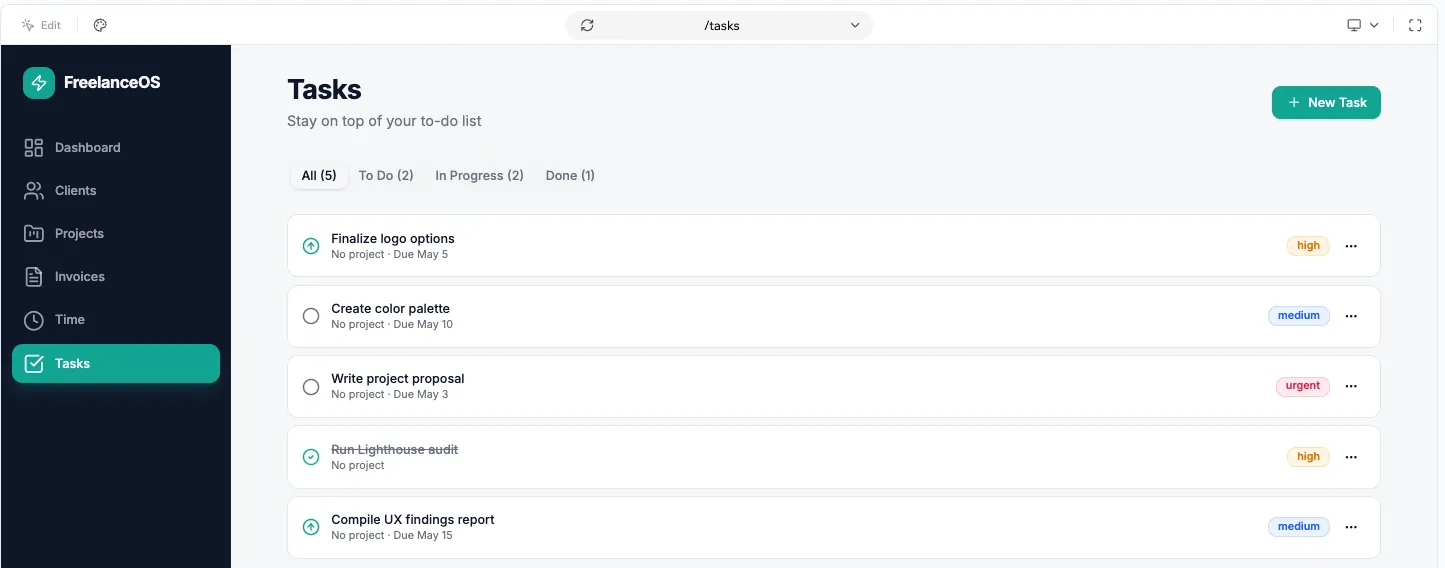Viewport: 1445px width, 568px height.
Task: Toggle status circle for Write project proposal
Action: [311, 387]
